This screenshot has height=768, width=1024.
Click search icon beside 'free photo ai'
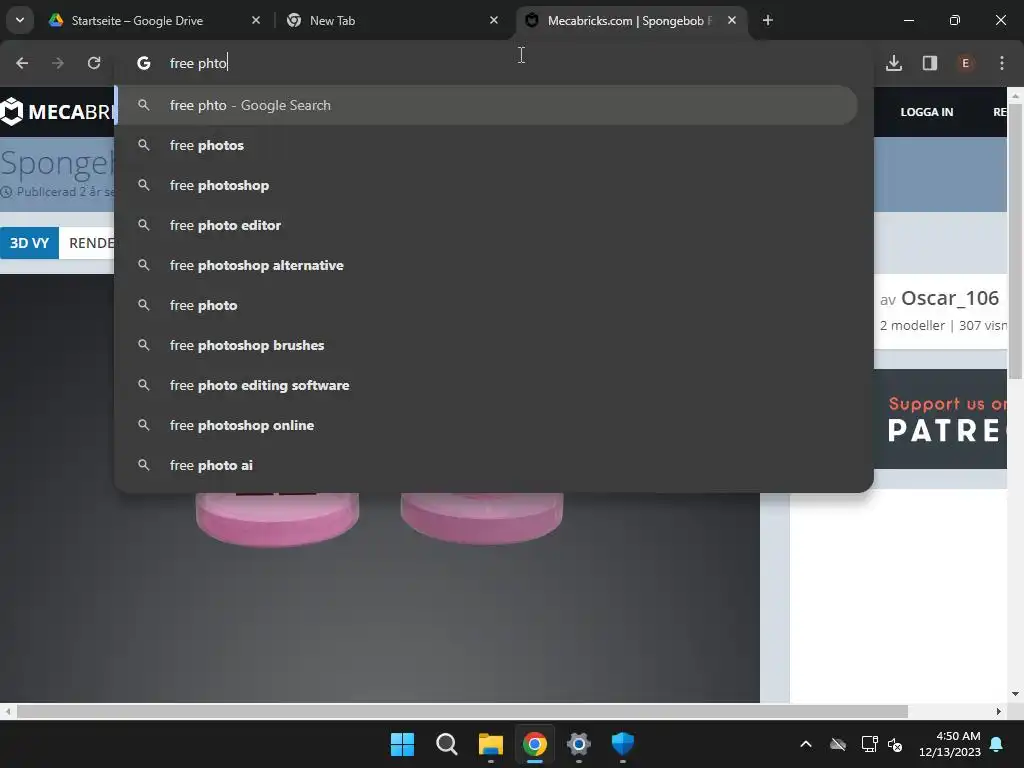[x=144, y=465]
